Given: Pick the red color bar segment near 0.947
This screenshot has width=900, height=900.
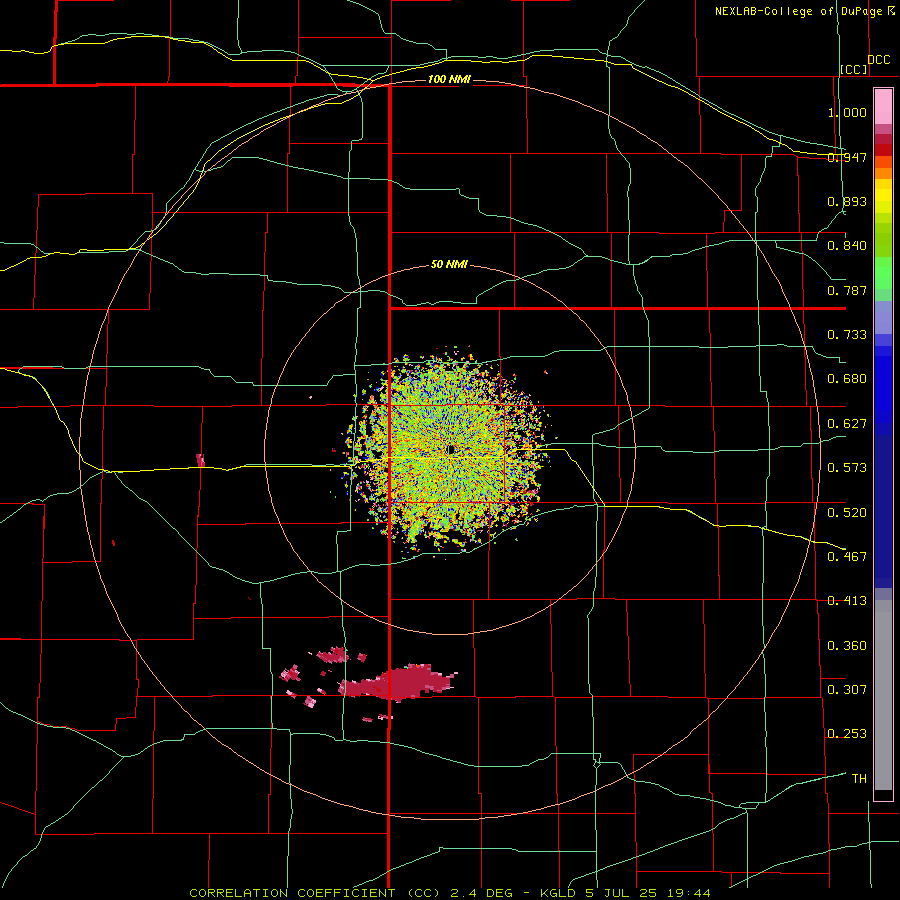Looking at the screenshot, I should pos(883,150).
